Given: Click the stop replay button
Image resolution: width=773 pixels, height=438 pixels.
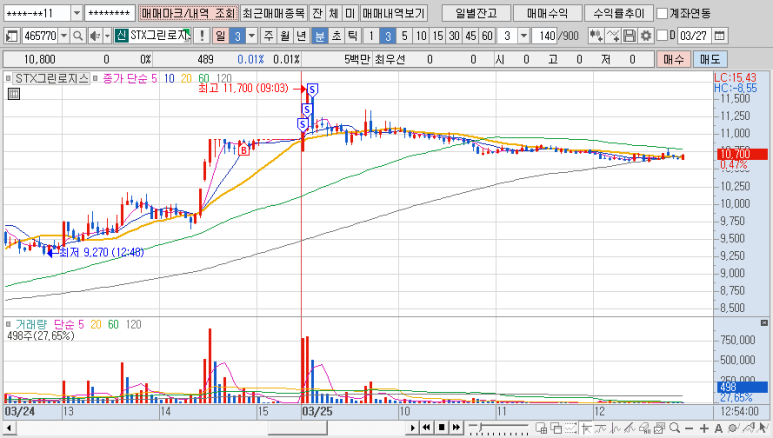Looking at the screenshot, I should coord(441,428).
